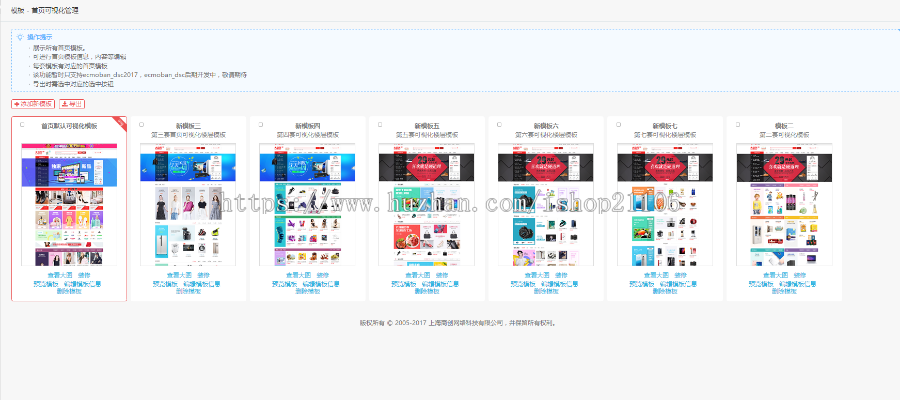Click 删除模板 under 模板二
This screenshot has height=400, width=900.
tap(784, 291)
